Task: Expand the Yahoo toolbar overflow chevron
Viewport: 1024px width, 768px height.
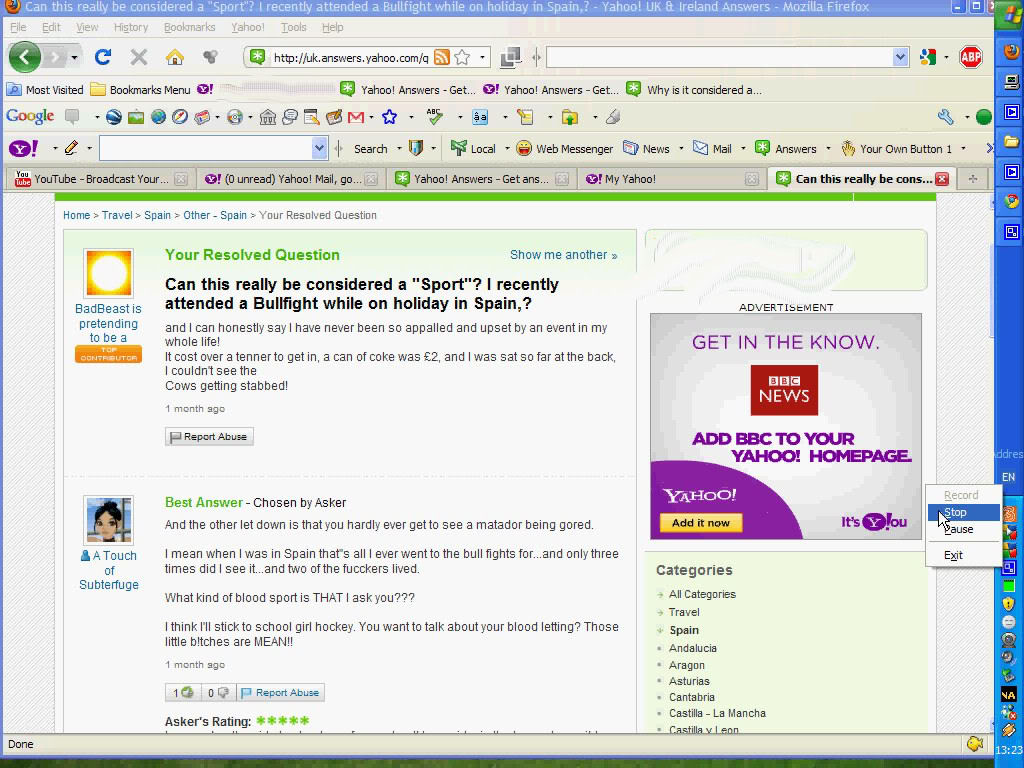Action: pyautogui.click(x=989, y=149)
